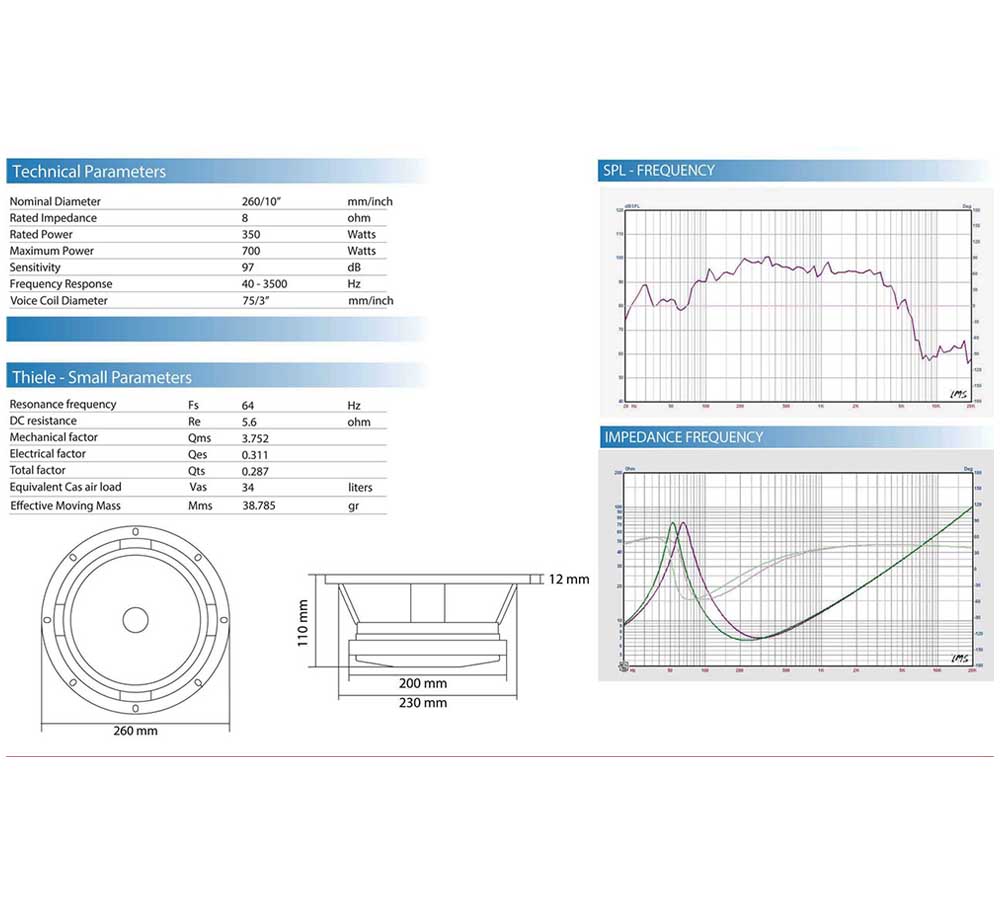Click the SPL frequency response graph
The height and width of the screenshot is (900, 1000).
pyautogui.click(x=796, y=306)
